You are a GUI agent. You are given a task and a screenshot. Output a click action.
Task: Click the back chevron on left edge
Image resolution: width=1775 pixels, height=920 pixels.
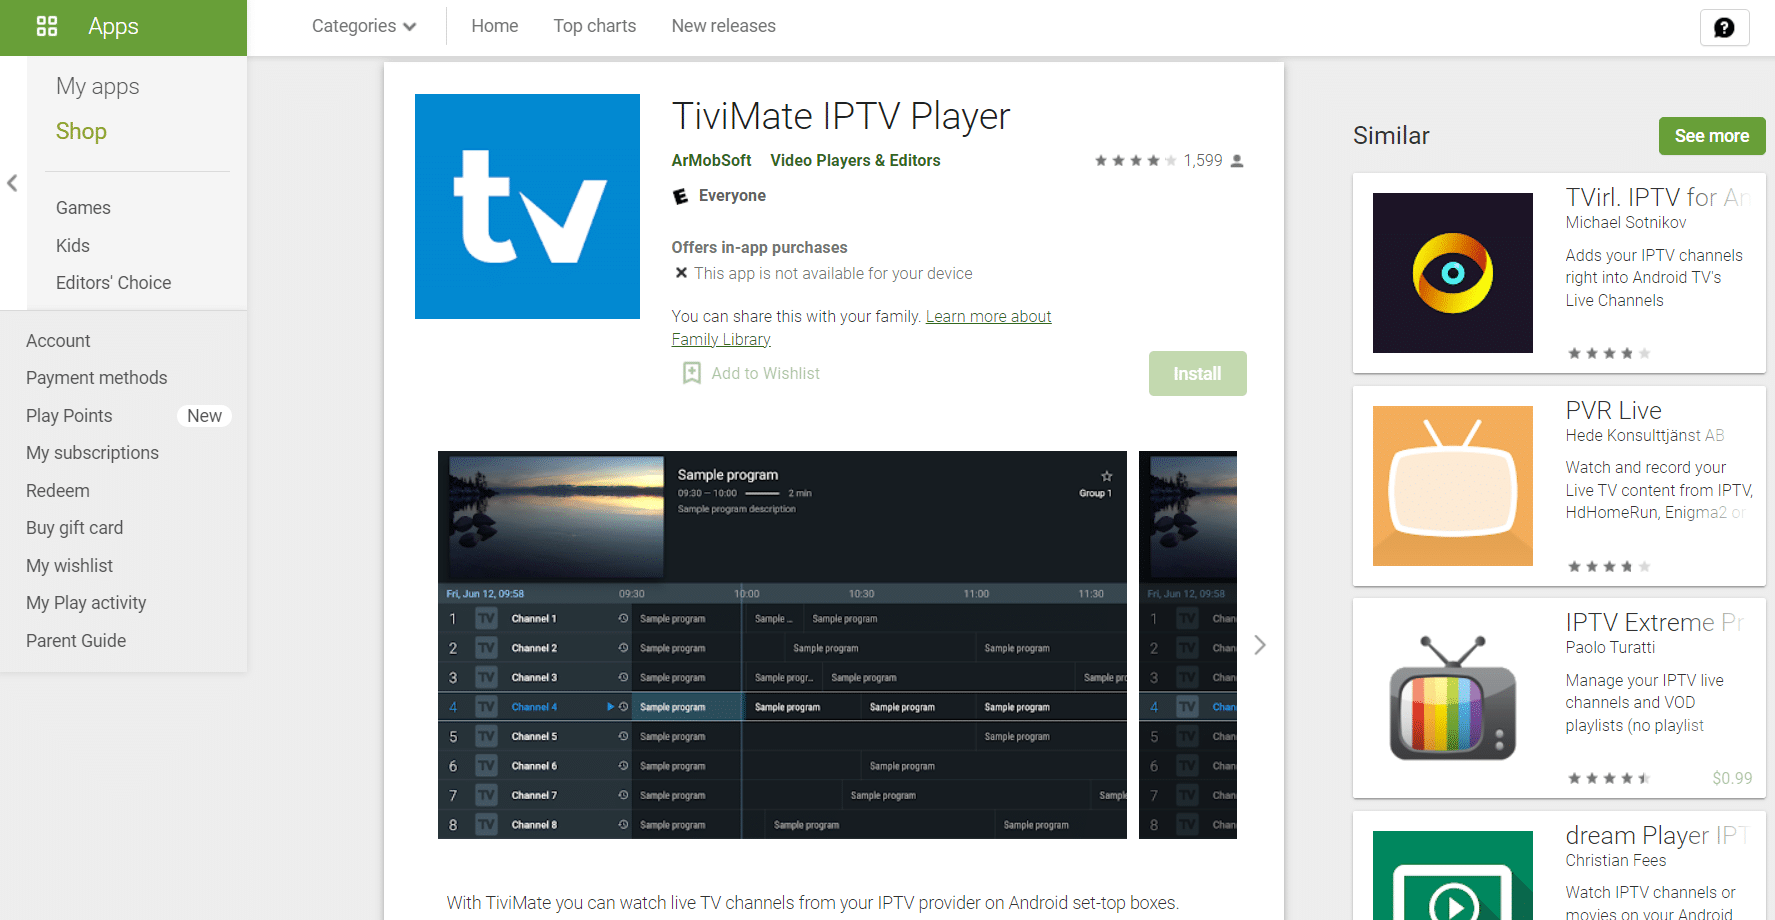tap(12, 183)
